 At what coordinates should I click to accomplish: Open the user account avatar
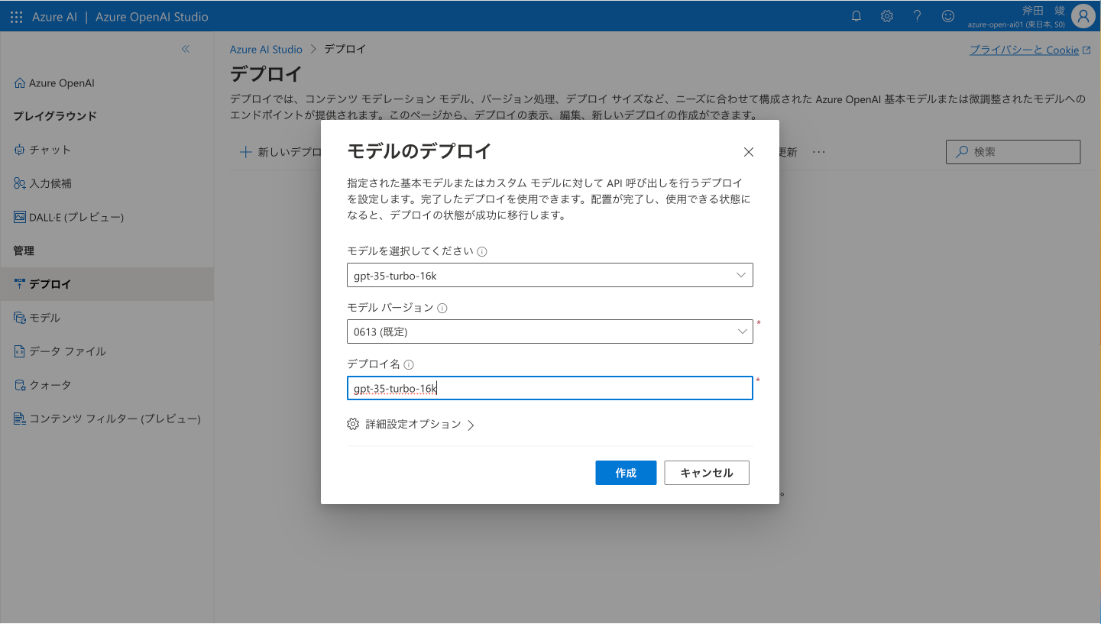[x=1083, y=16]
